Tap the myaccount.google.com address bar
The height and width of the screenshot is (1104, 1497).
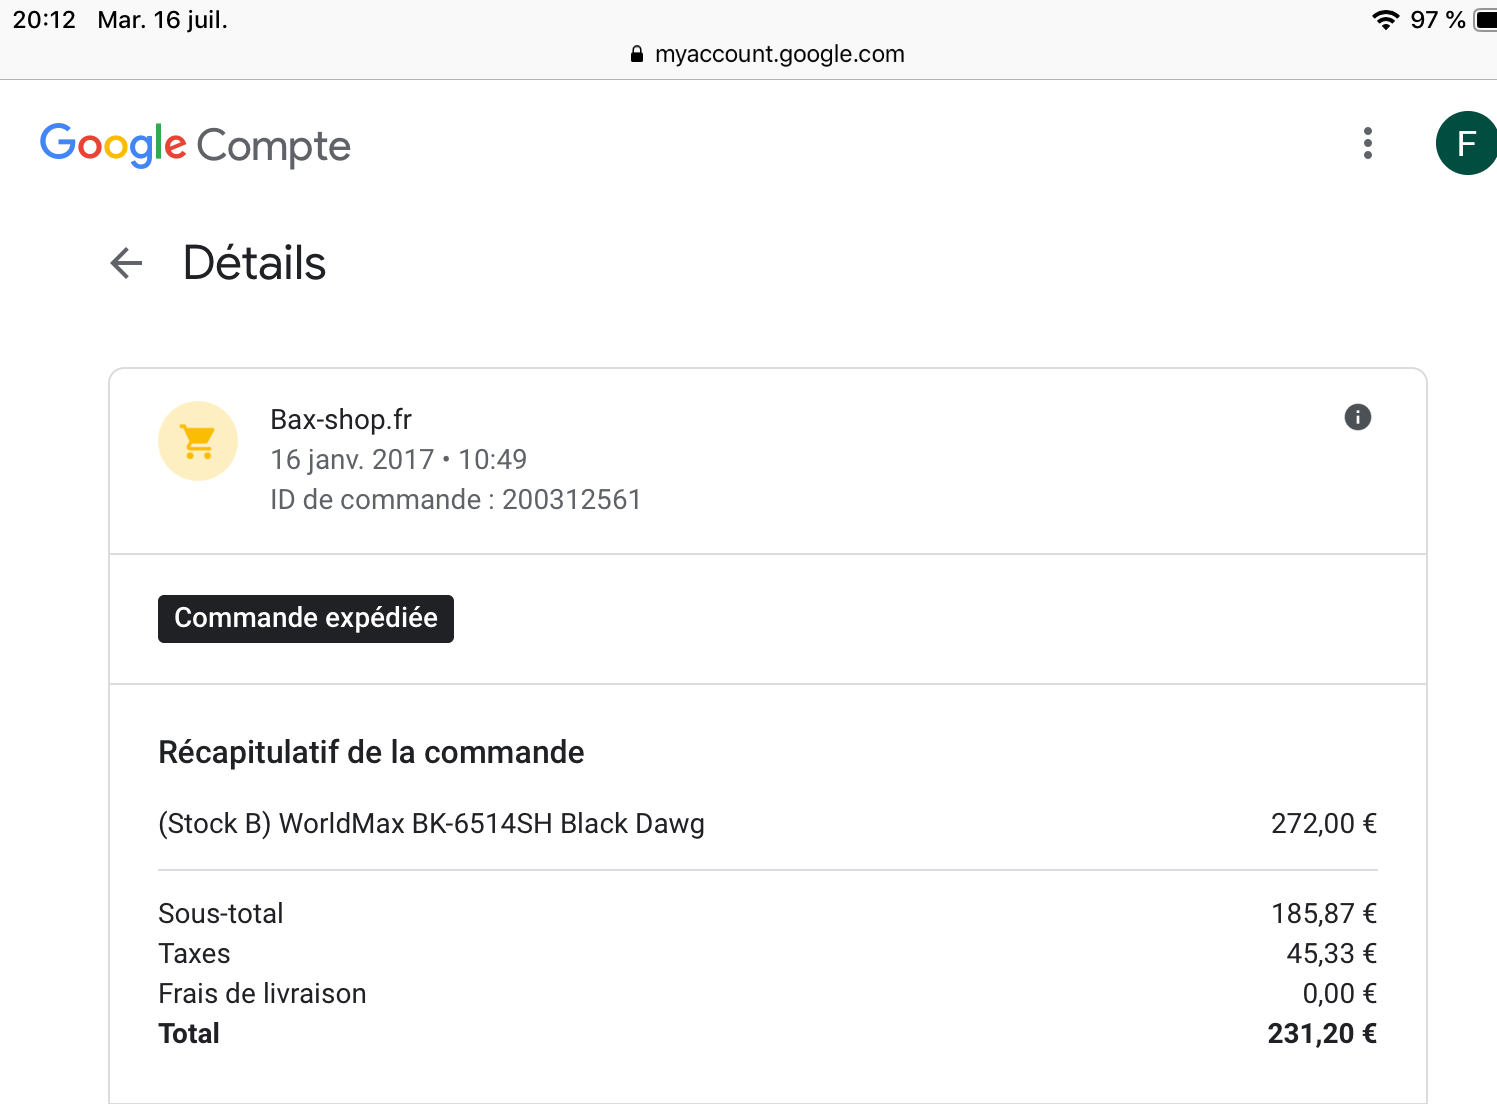[x=779, y=54]
